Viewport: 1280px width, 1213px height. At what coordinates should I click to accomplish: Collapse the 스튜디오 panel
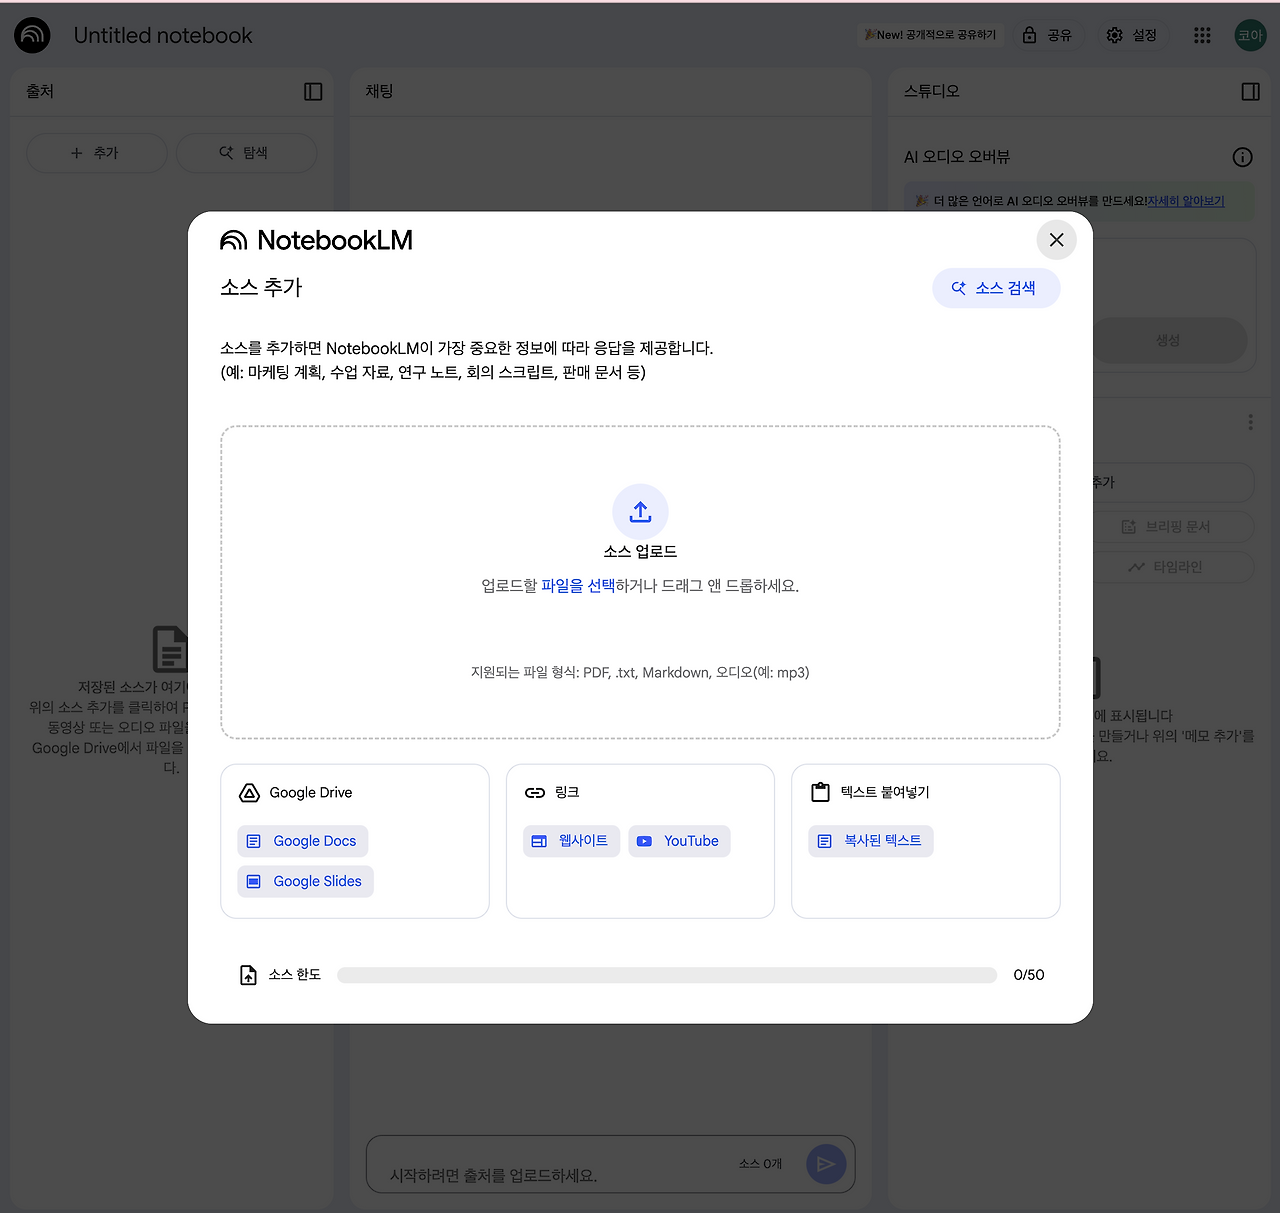click(1250, 92)
